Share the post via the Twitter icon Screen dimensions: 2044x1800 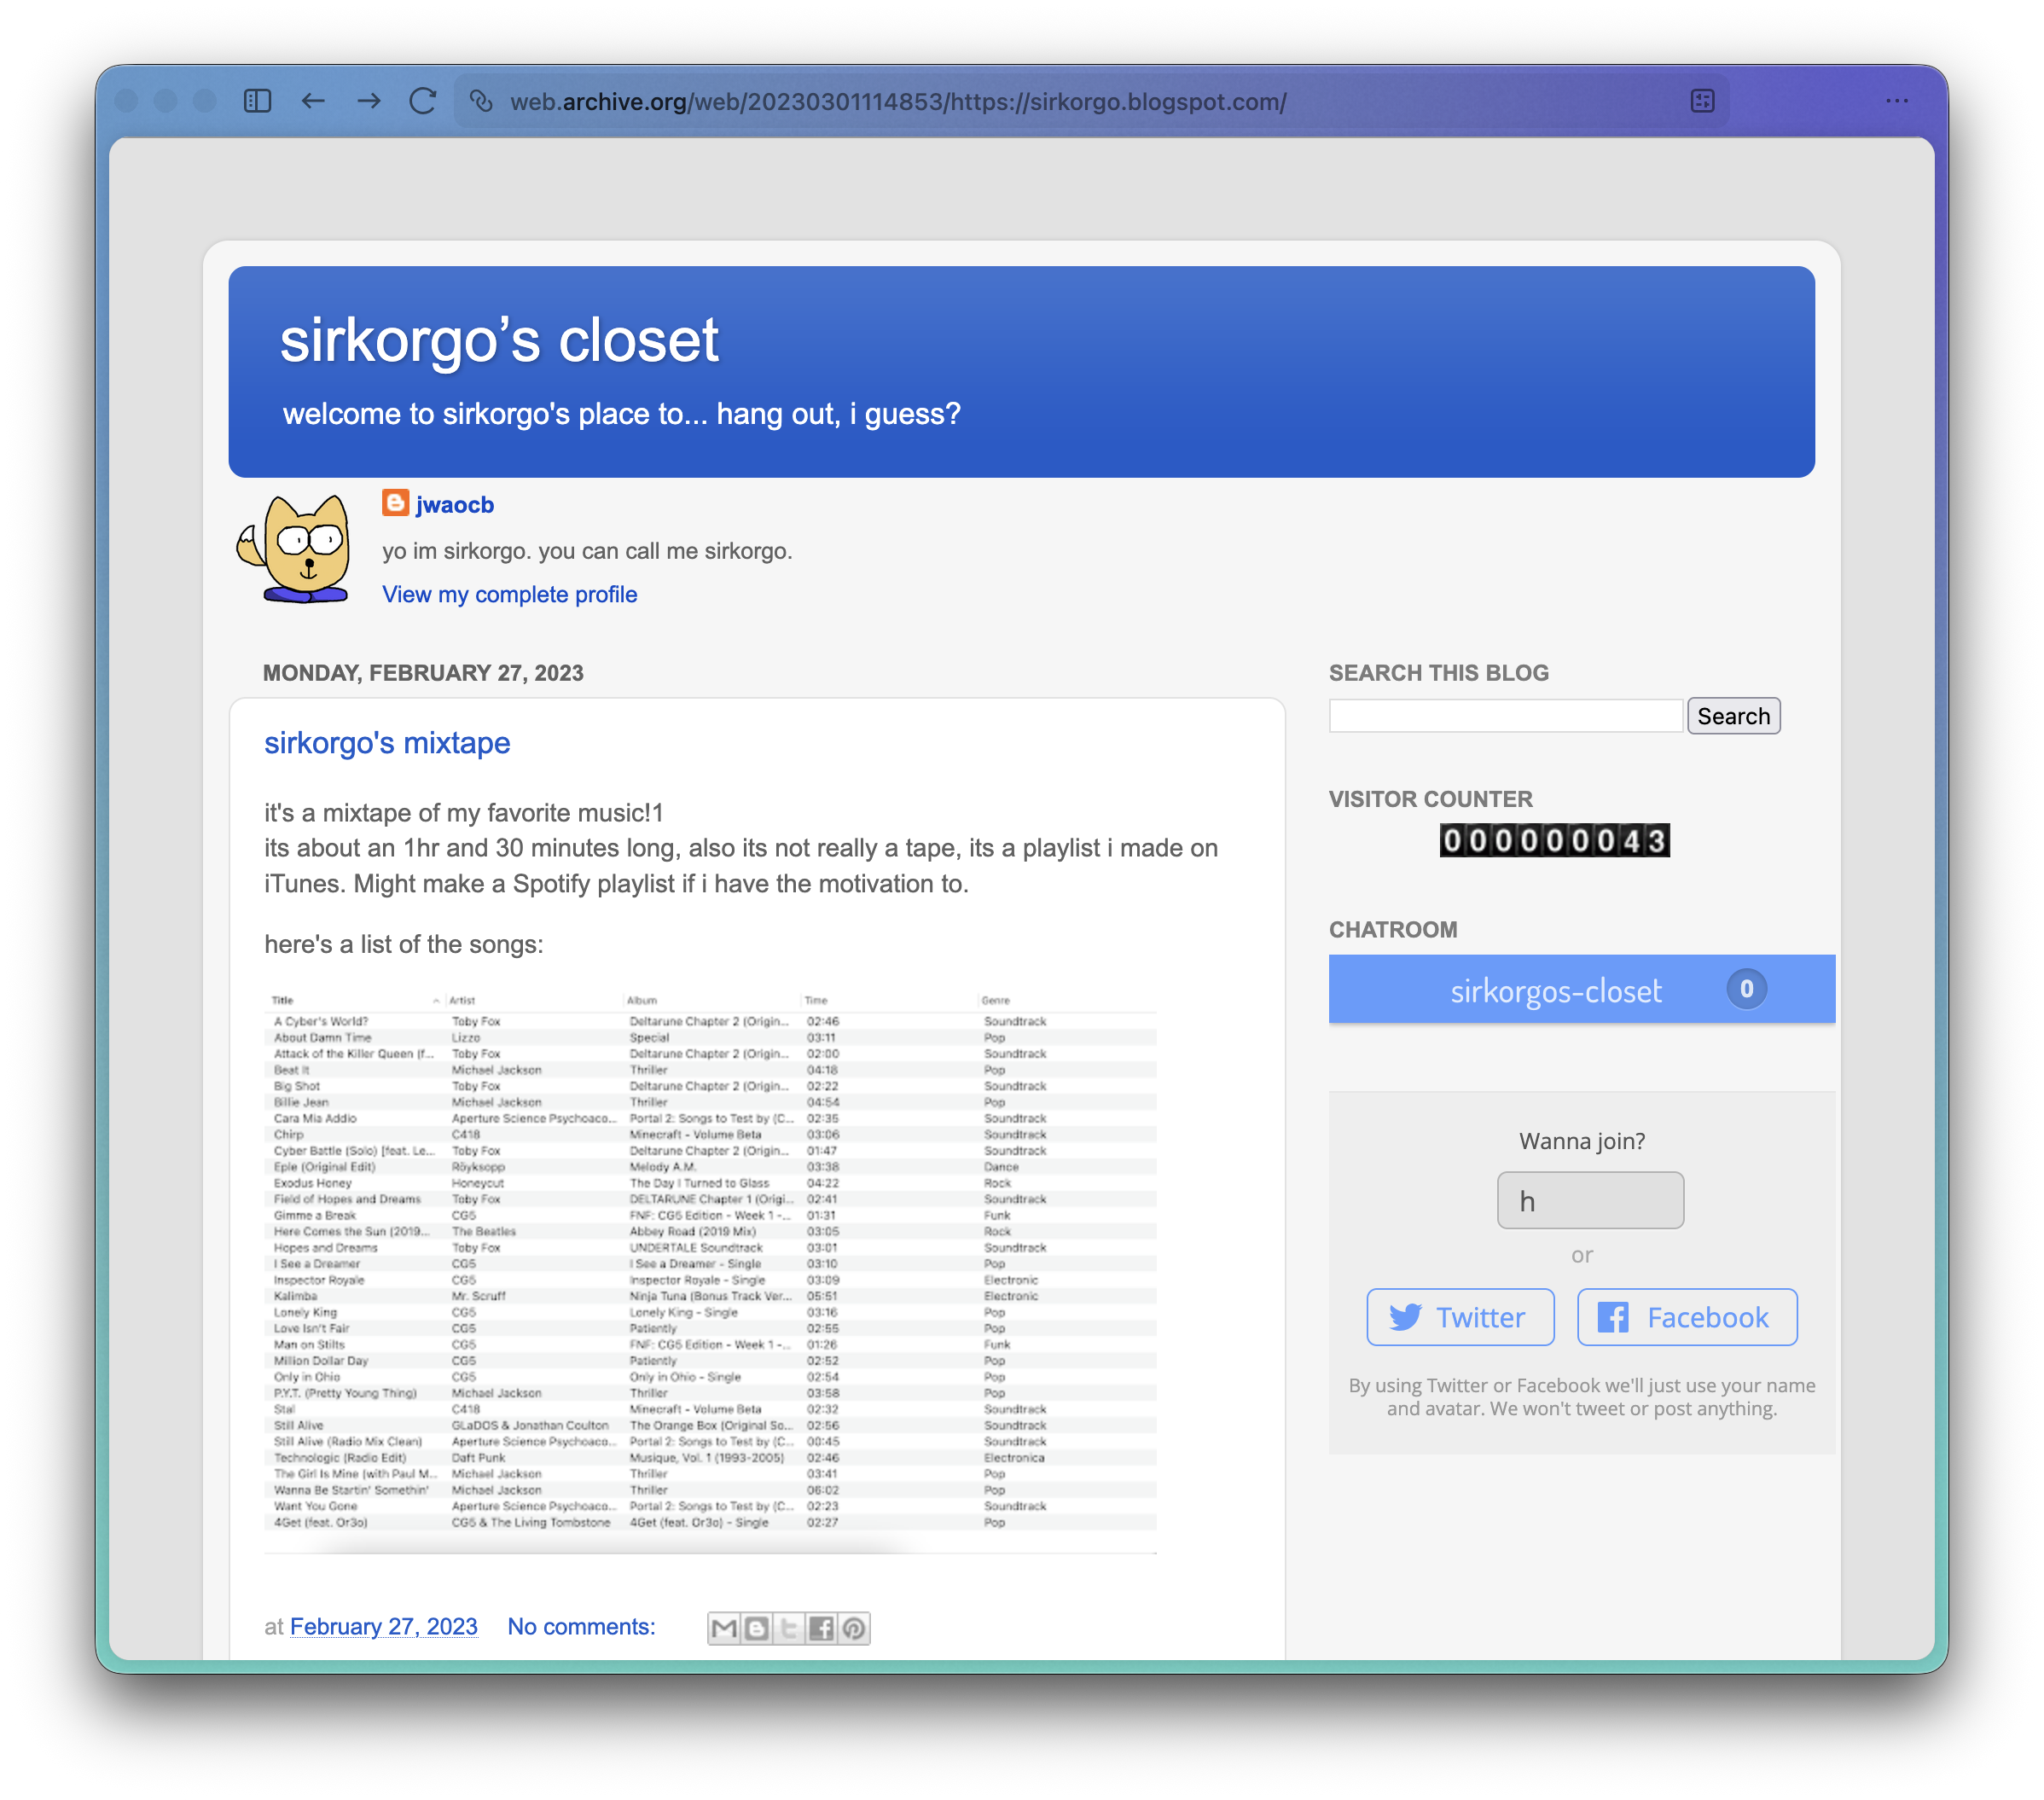pyautogui.click(x=789, y=1627)
